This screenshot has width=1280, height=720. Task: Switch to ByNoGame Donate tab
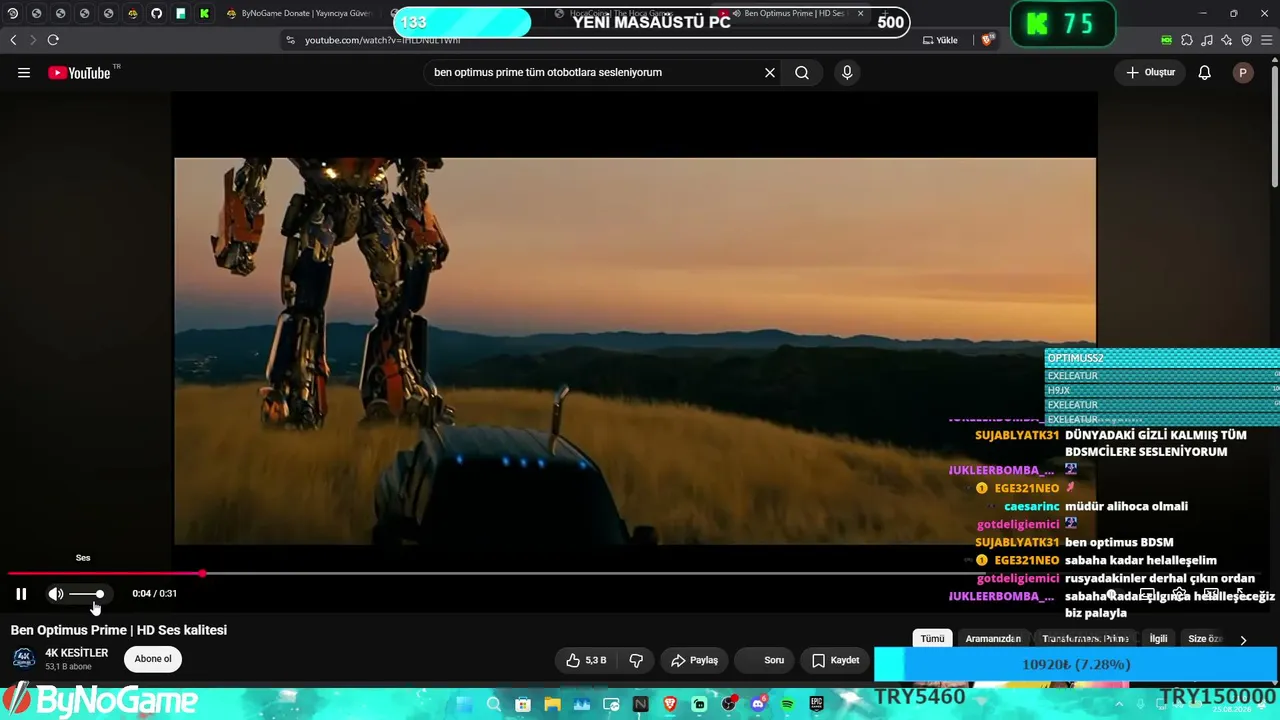point(298,14)
